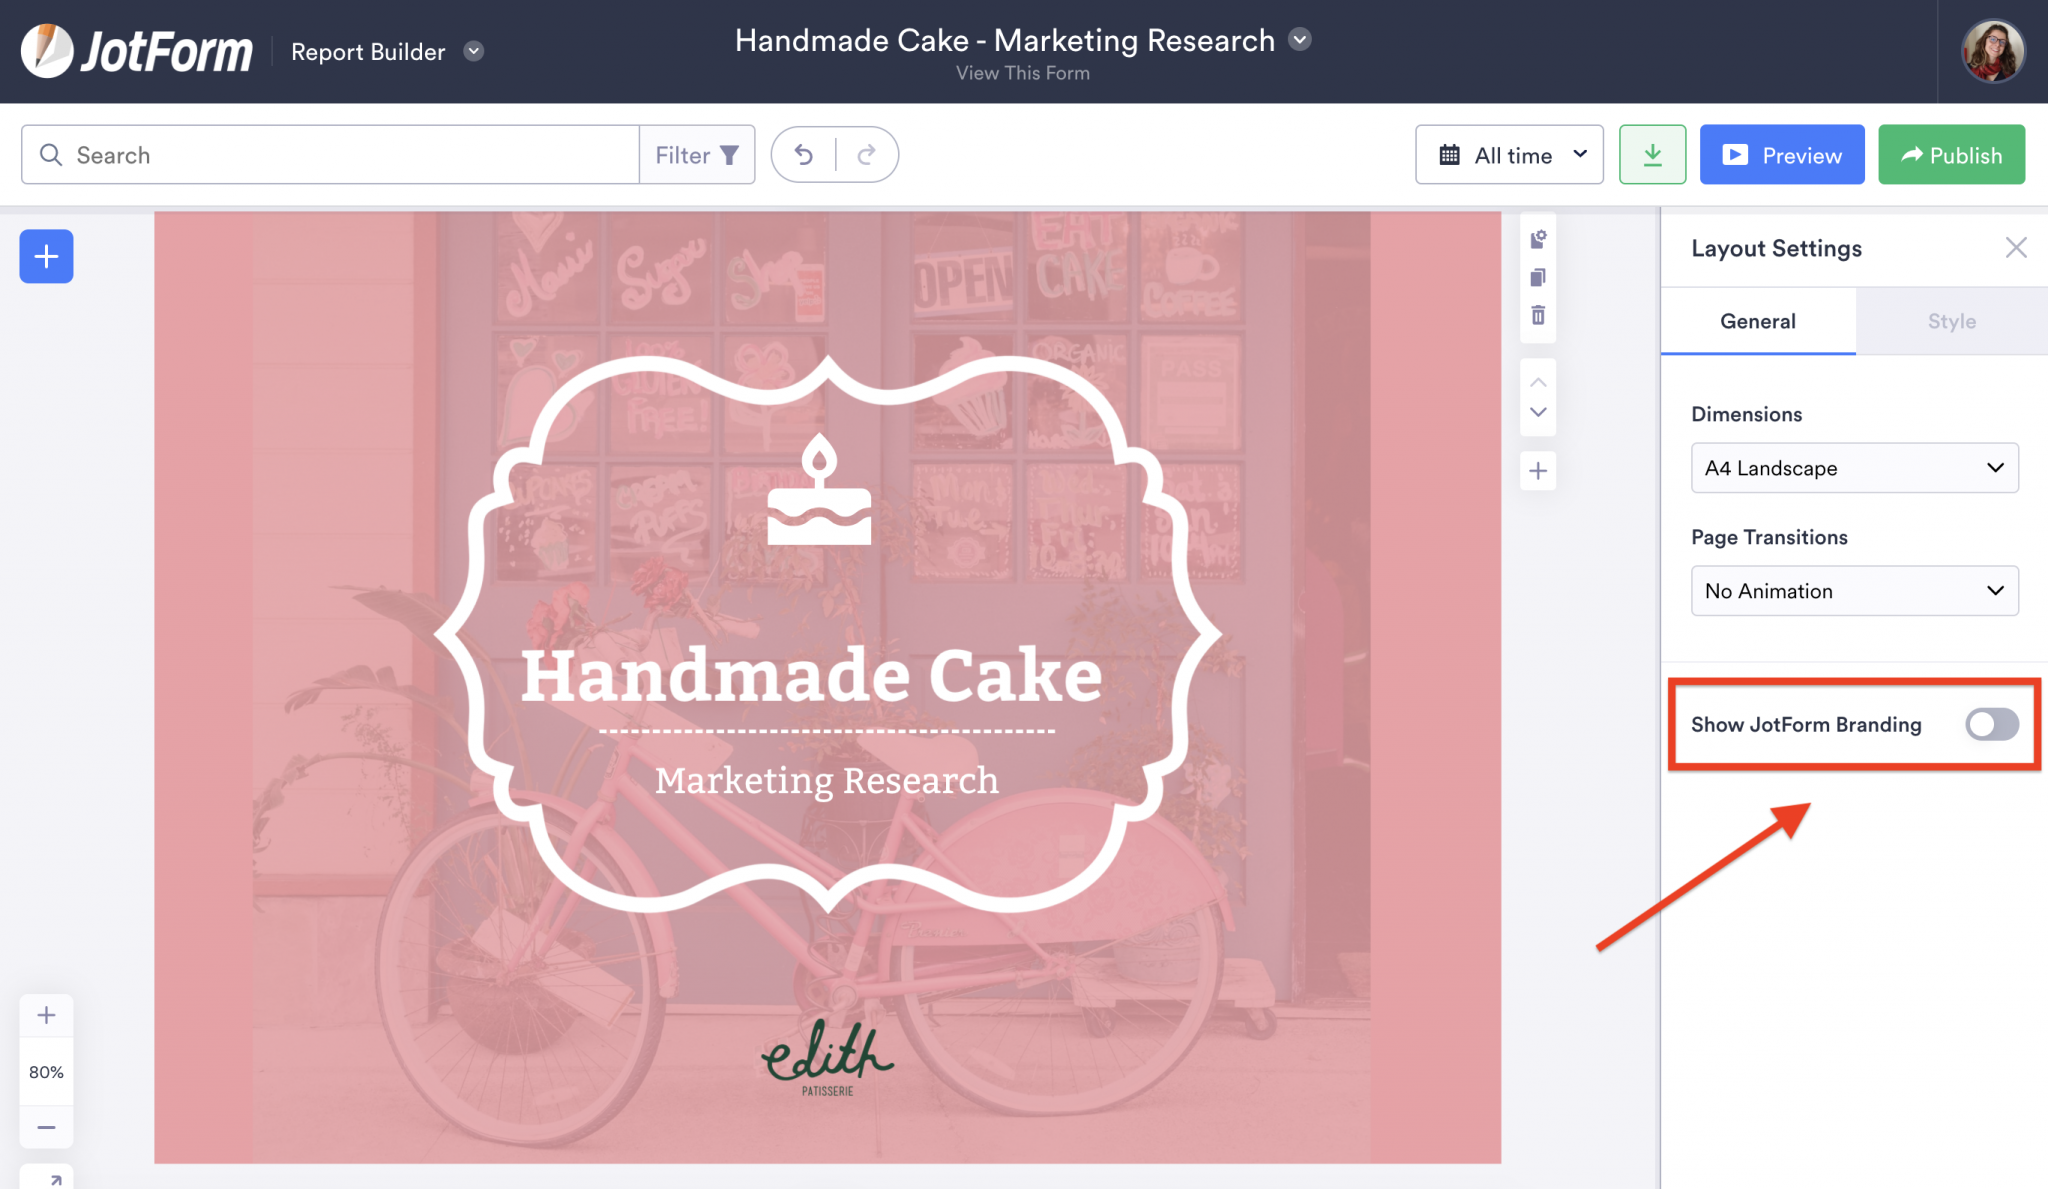This screenshot has width=2048, height=1189.
Task: Click the blue Preview button
Action: click(1781, 155)
